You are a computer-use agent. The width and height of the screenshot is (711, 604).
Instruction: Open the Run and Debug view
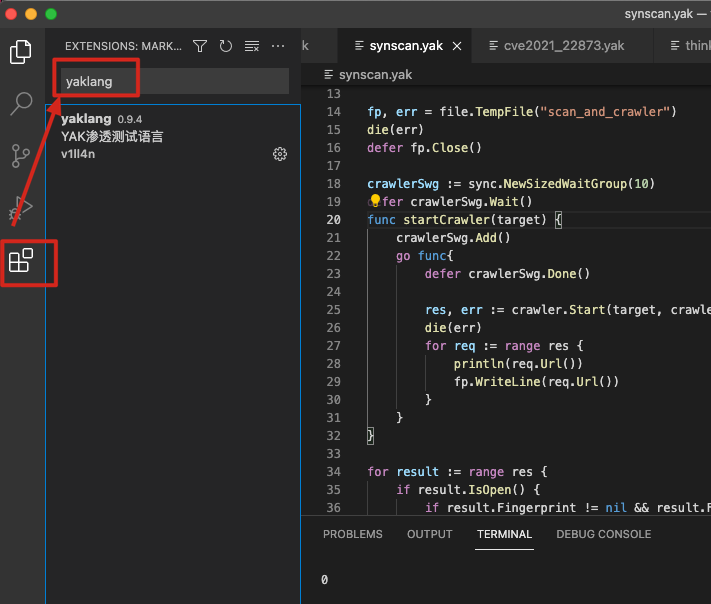21,208
